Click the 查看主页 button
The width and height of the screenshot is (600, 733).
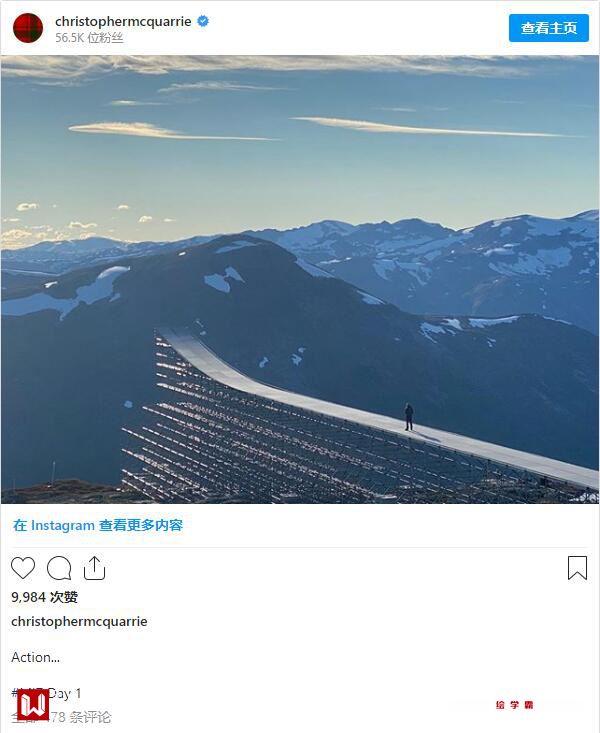point(549,28)
